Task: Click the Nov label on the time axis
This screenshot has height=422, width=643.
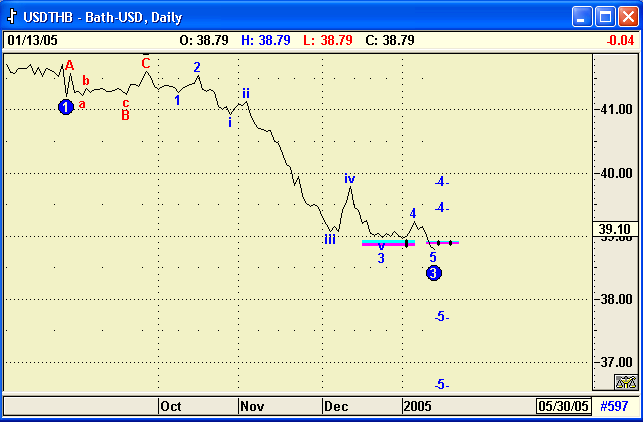Action: click(x=252, y=406)
